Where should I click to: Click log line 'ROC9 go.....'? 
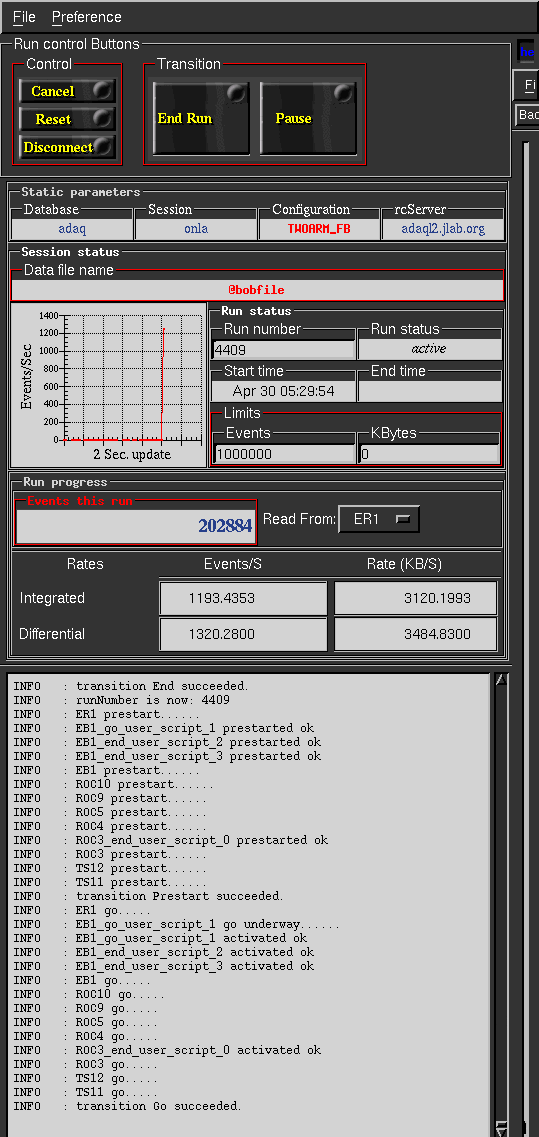click(x=117, y=1009)
